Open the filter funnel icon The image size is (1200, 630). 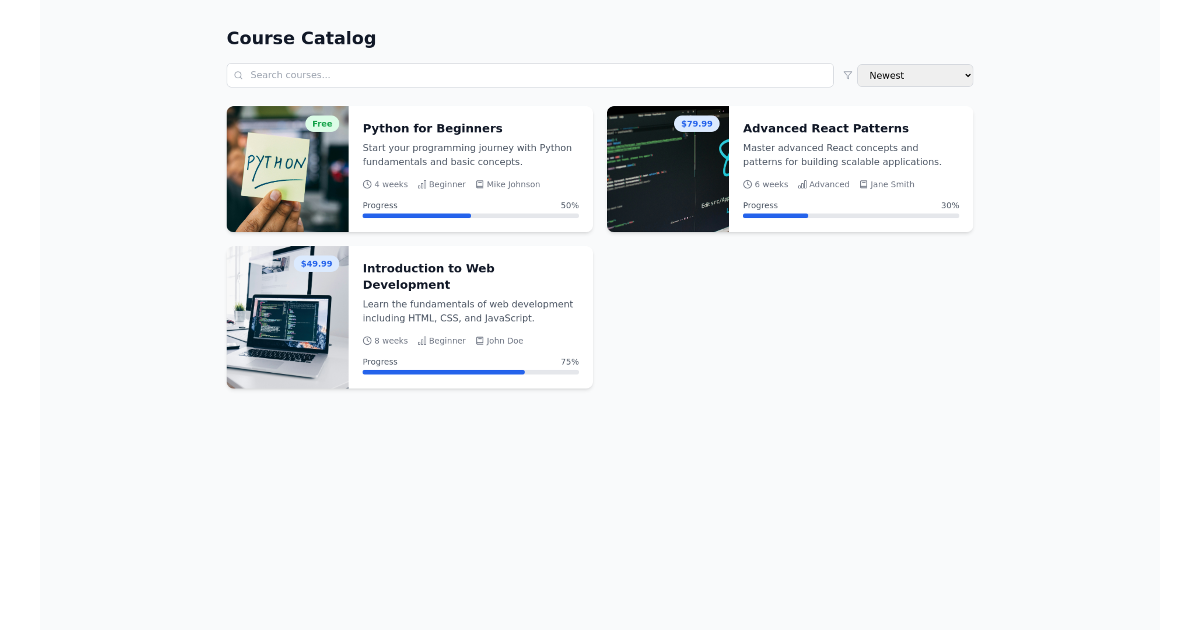pos(847,75)
